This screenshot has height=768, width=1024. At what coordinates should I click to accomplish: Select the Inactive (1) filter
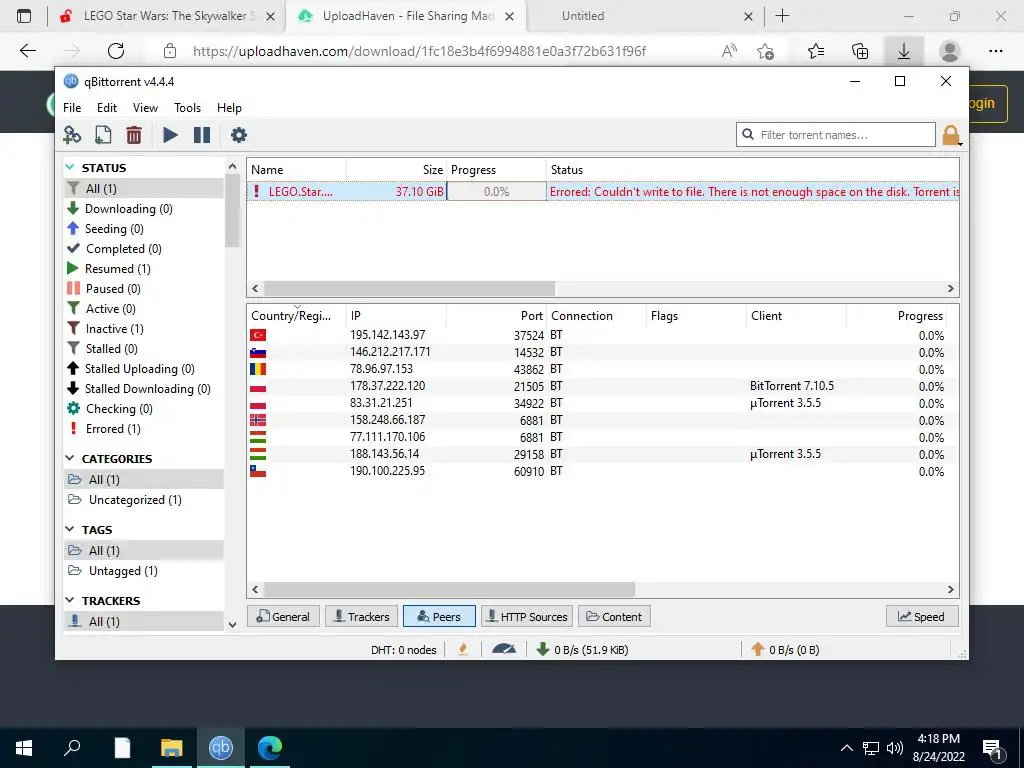click(x=144, y=328)
